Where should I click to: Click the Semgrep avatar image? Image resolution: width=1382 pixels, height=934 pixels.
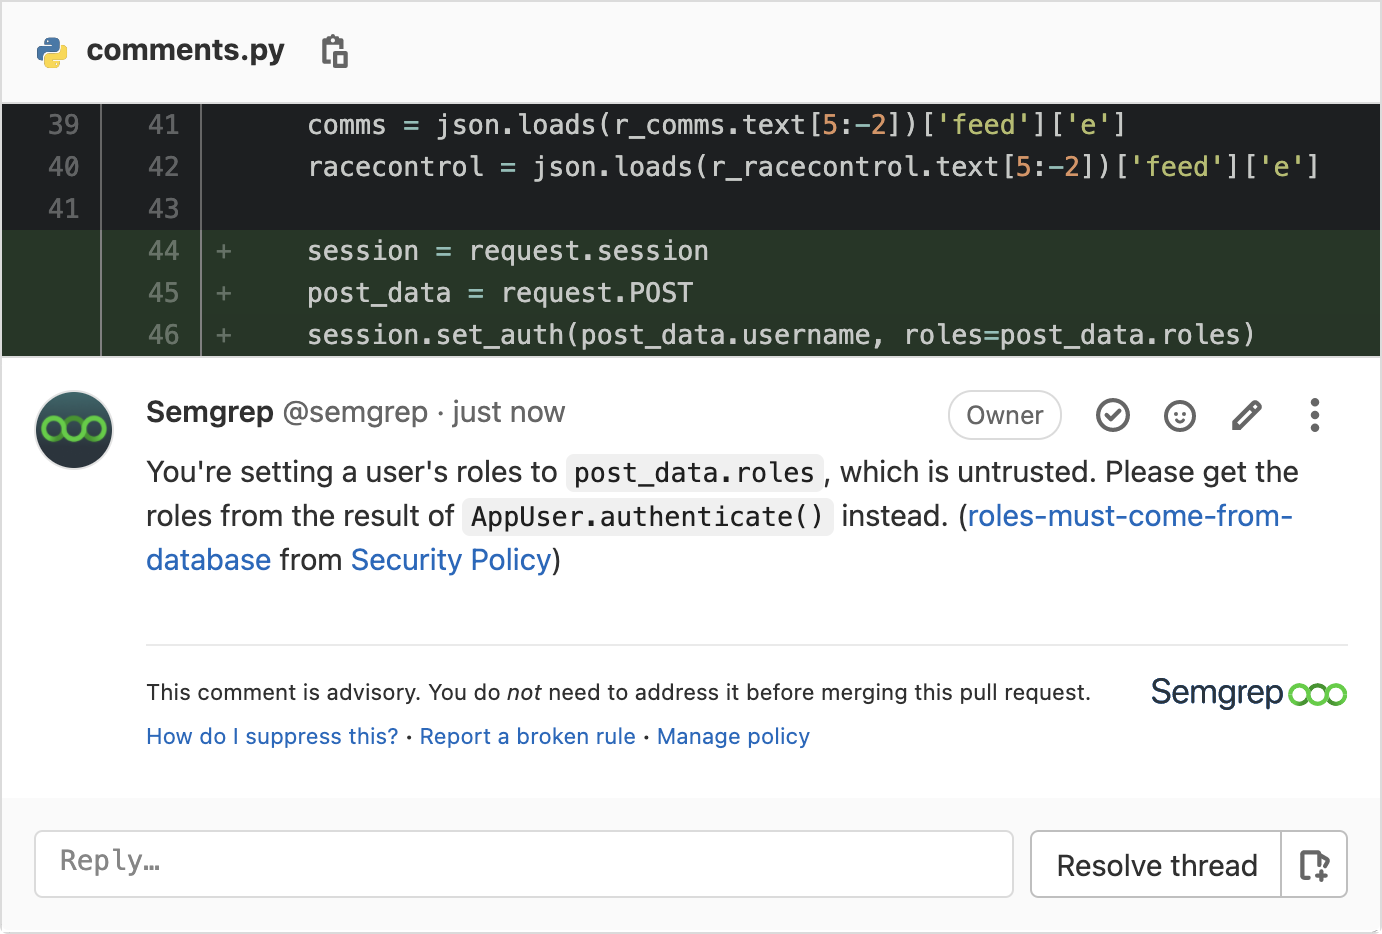tap(74, 430)
